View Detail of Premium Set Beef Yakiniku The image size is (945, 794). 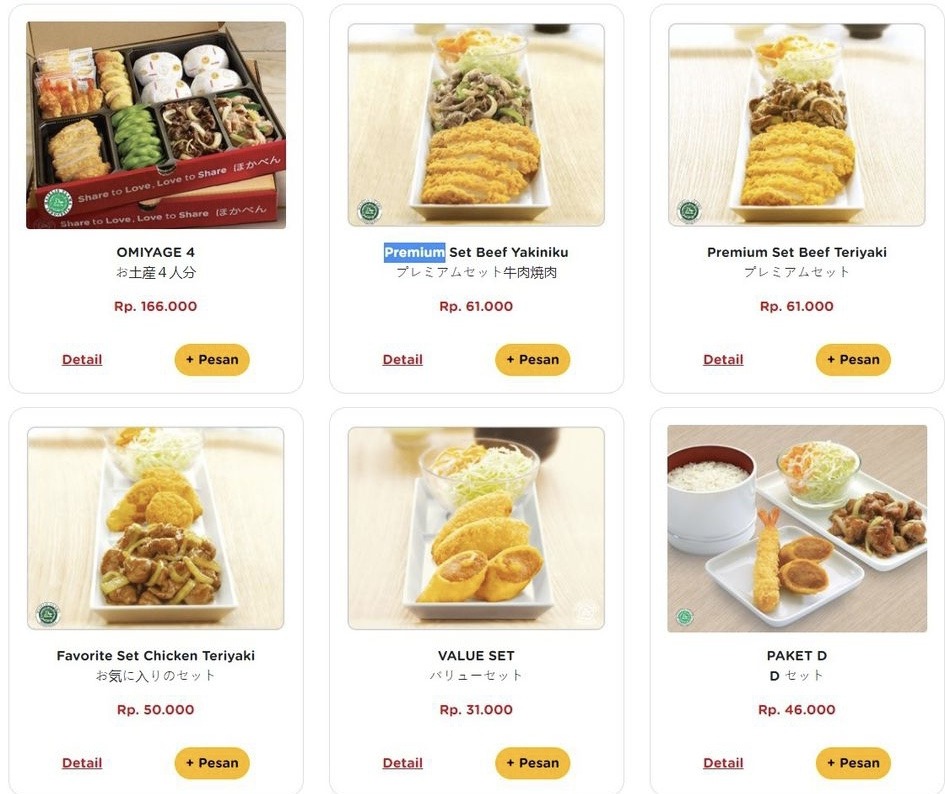(x=403, y=360)
